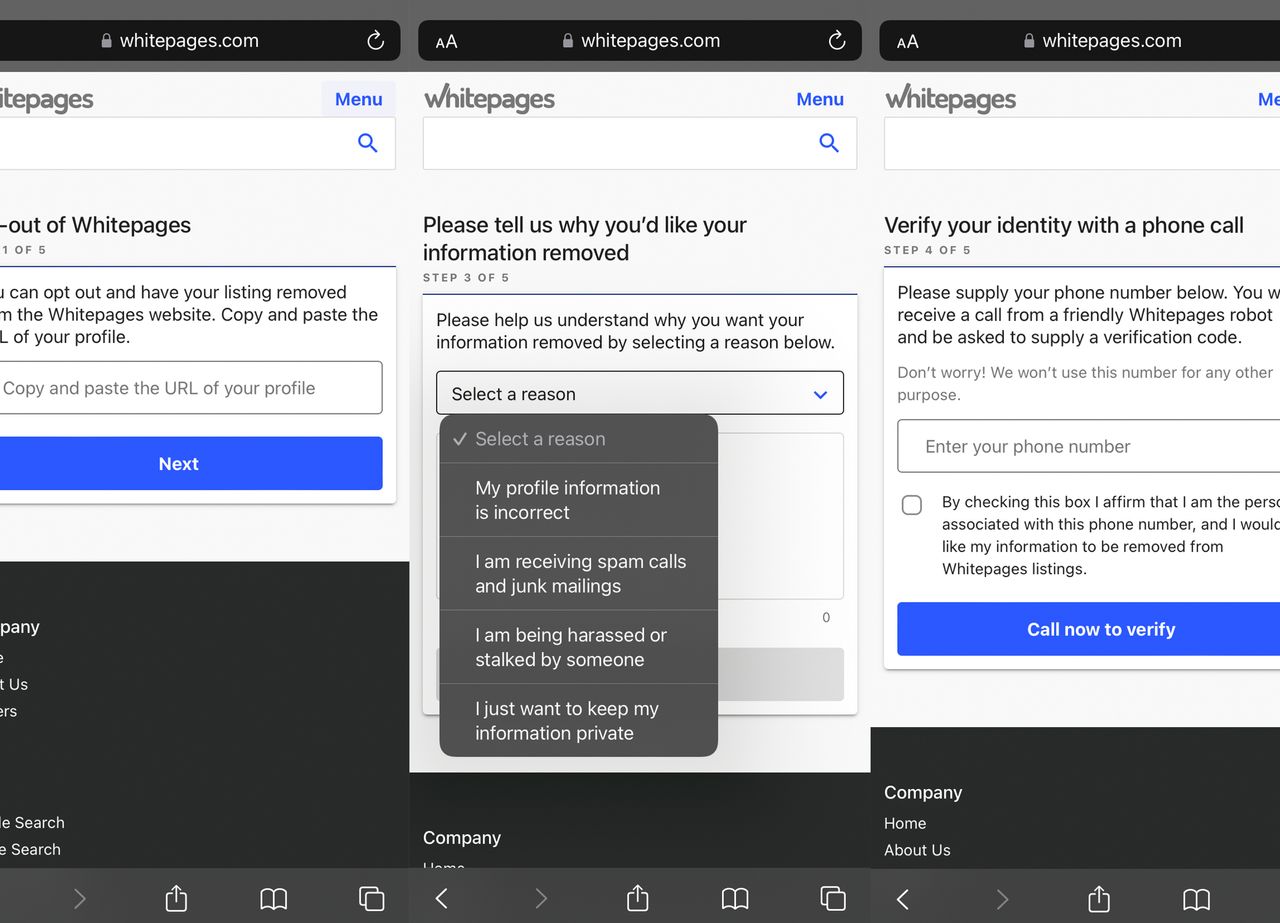Go back using the step 4 screen back arrow
Viewport: 1280px width, 923px height.
click(x=903, y=899)
